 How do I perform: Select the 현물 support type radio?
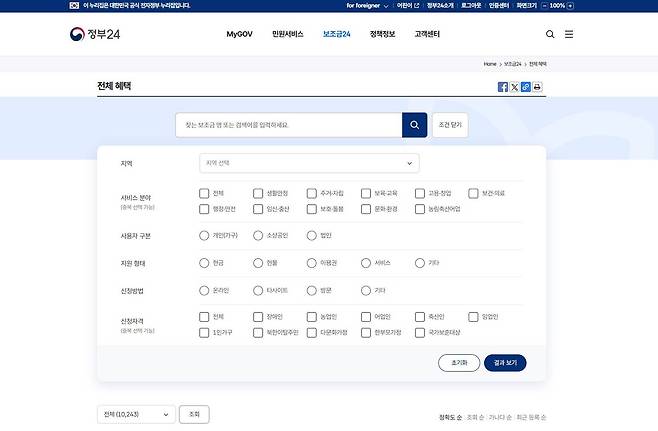pos(258,263)
